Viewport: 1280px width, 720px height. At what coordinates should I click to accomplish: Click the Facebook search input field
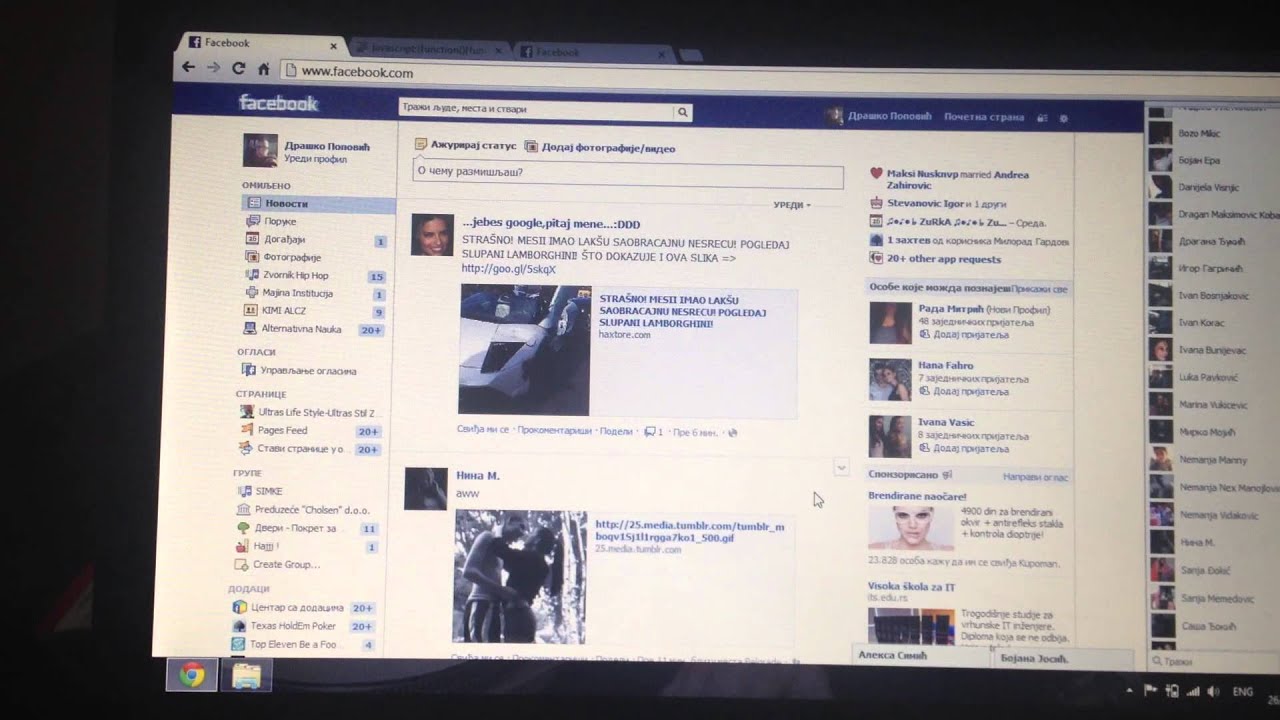(536, 110)
